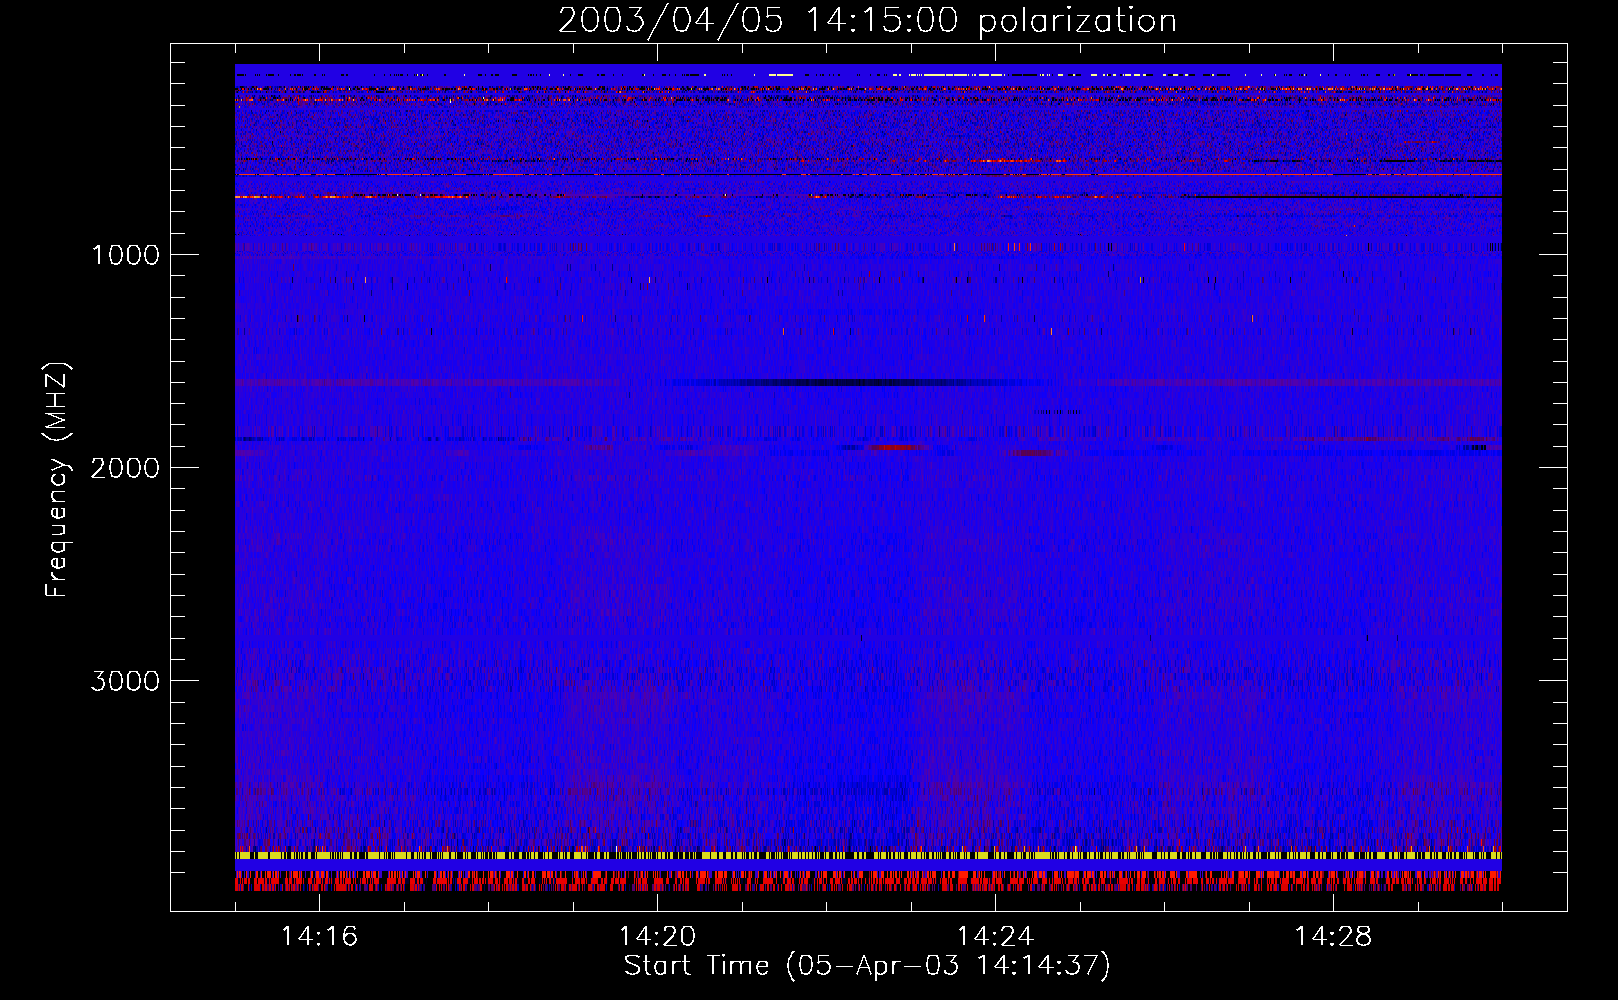Click the word 'polarization' in the title
Screen dimensions: 1618x1000
click(1077, 21)
